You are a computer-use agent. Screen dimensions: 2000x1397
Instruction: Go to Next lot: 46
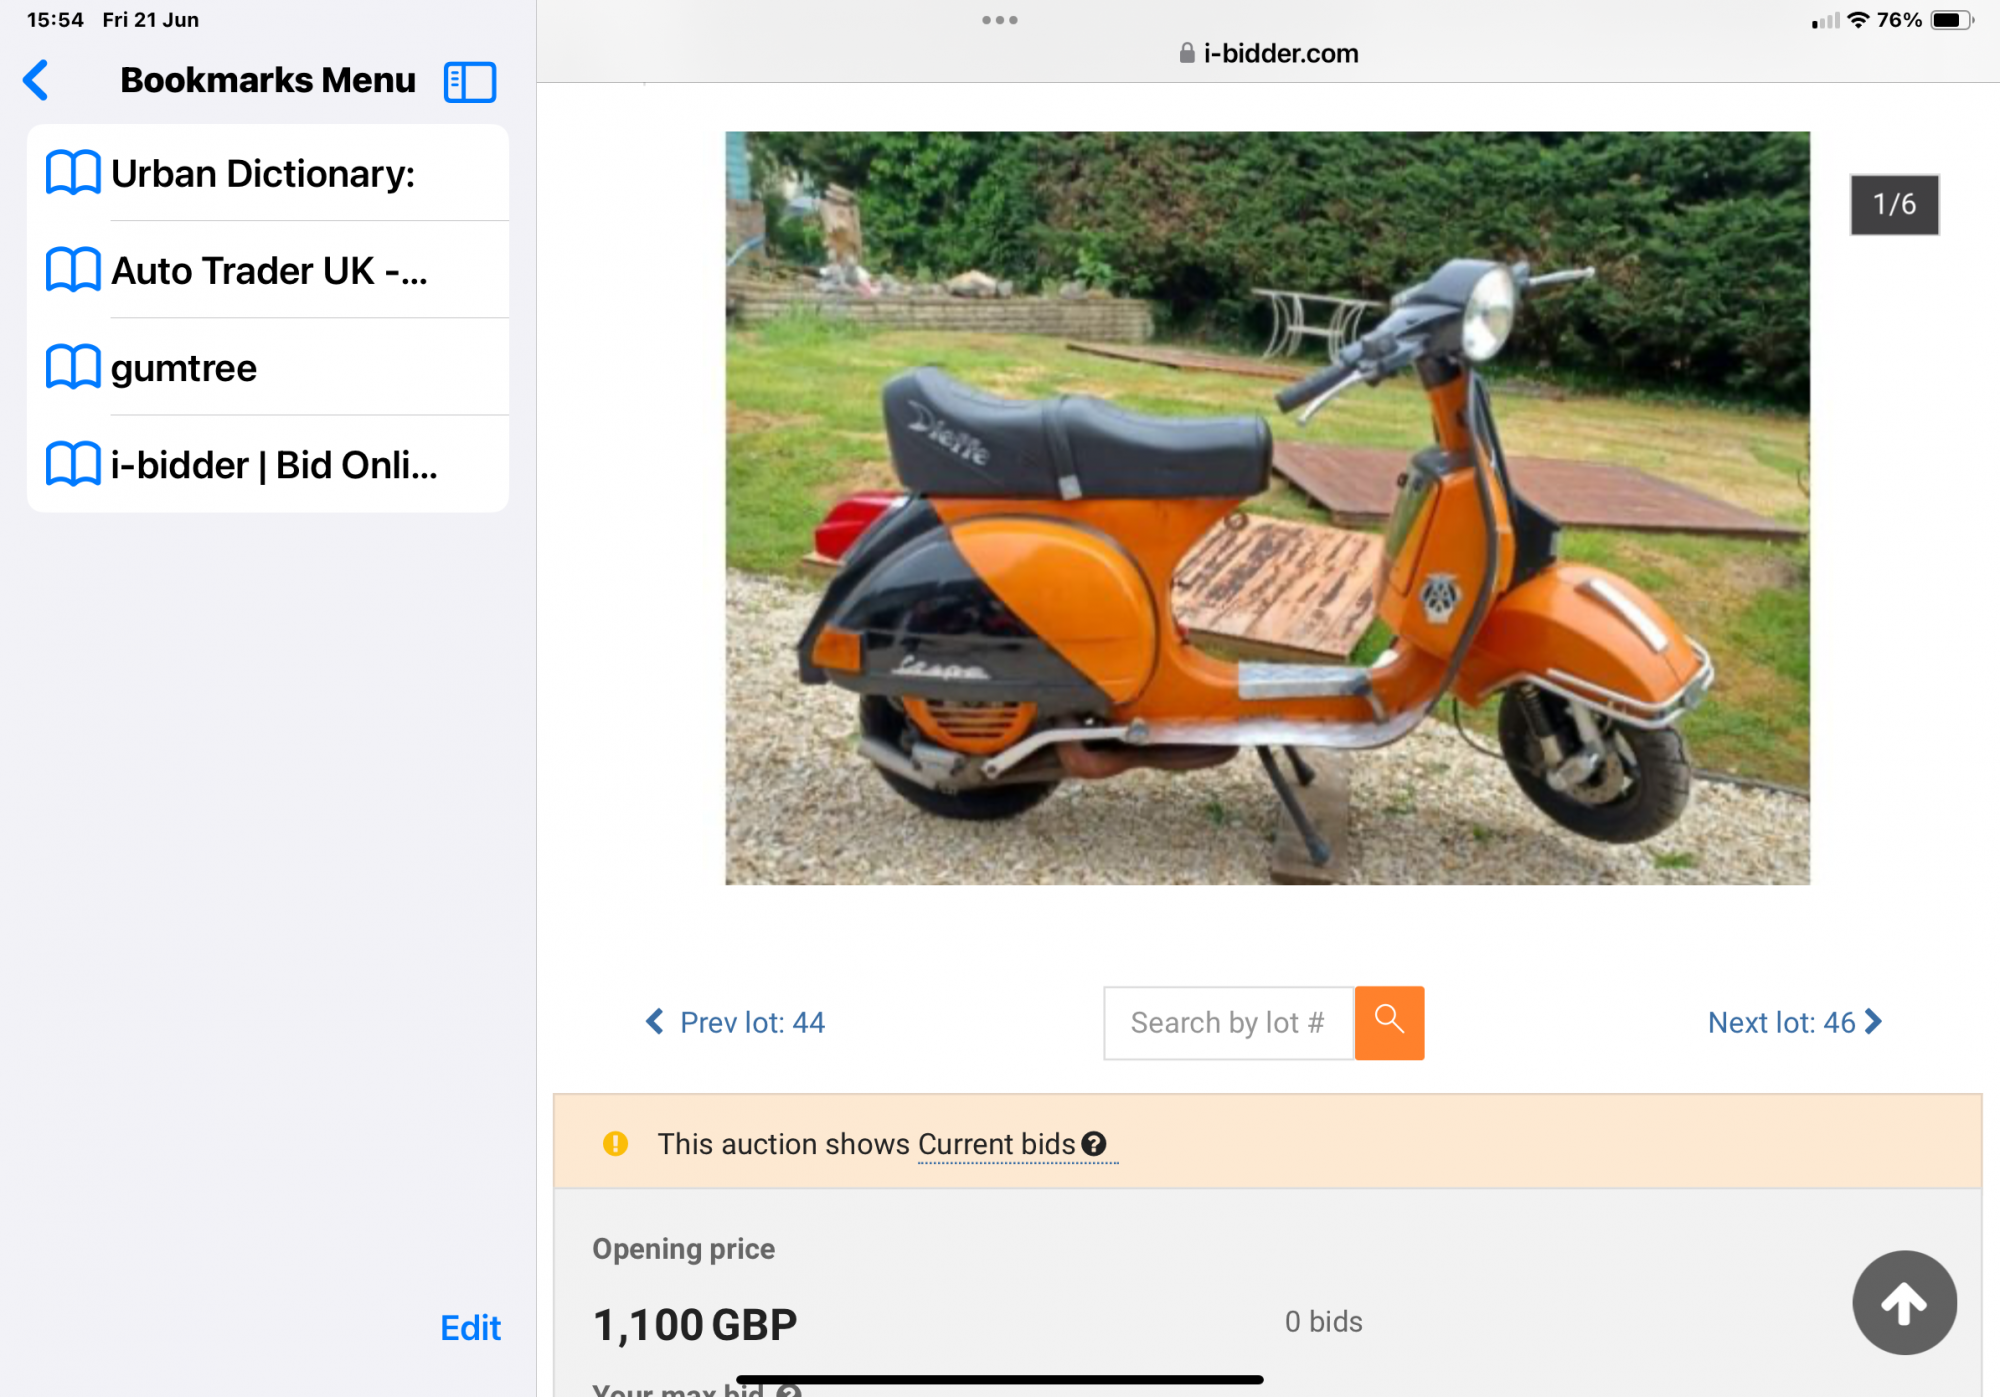1794,1022
